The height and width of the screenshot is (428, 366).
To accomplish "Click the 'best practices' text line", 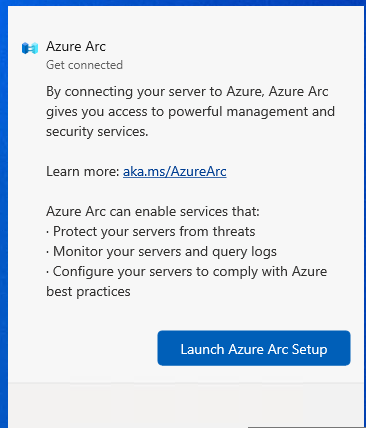I will pyautogui.click(x=88, y=292).
